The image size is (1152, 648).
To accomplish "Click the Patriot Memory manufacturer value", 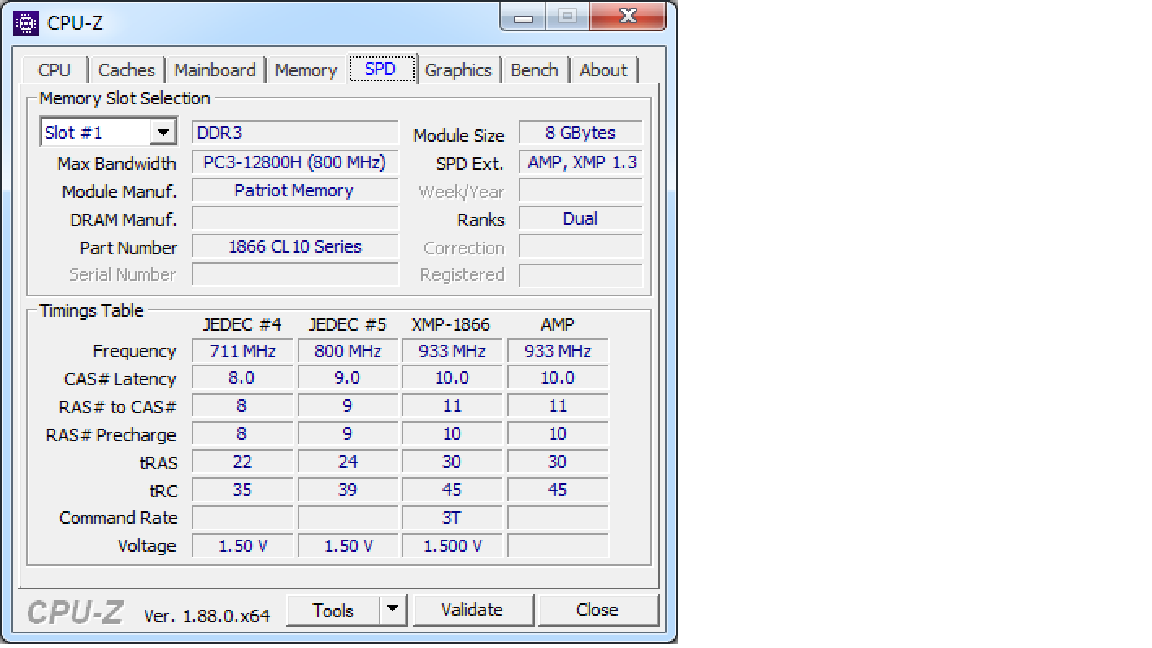I will (x=295, y=190).
